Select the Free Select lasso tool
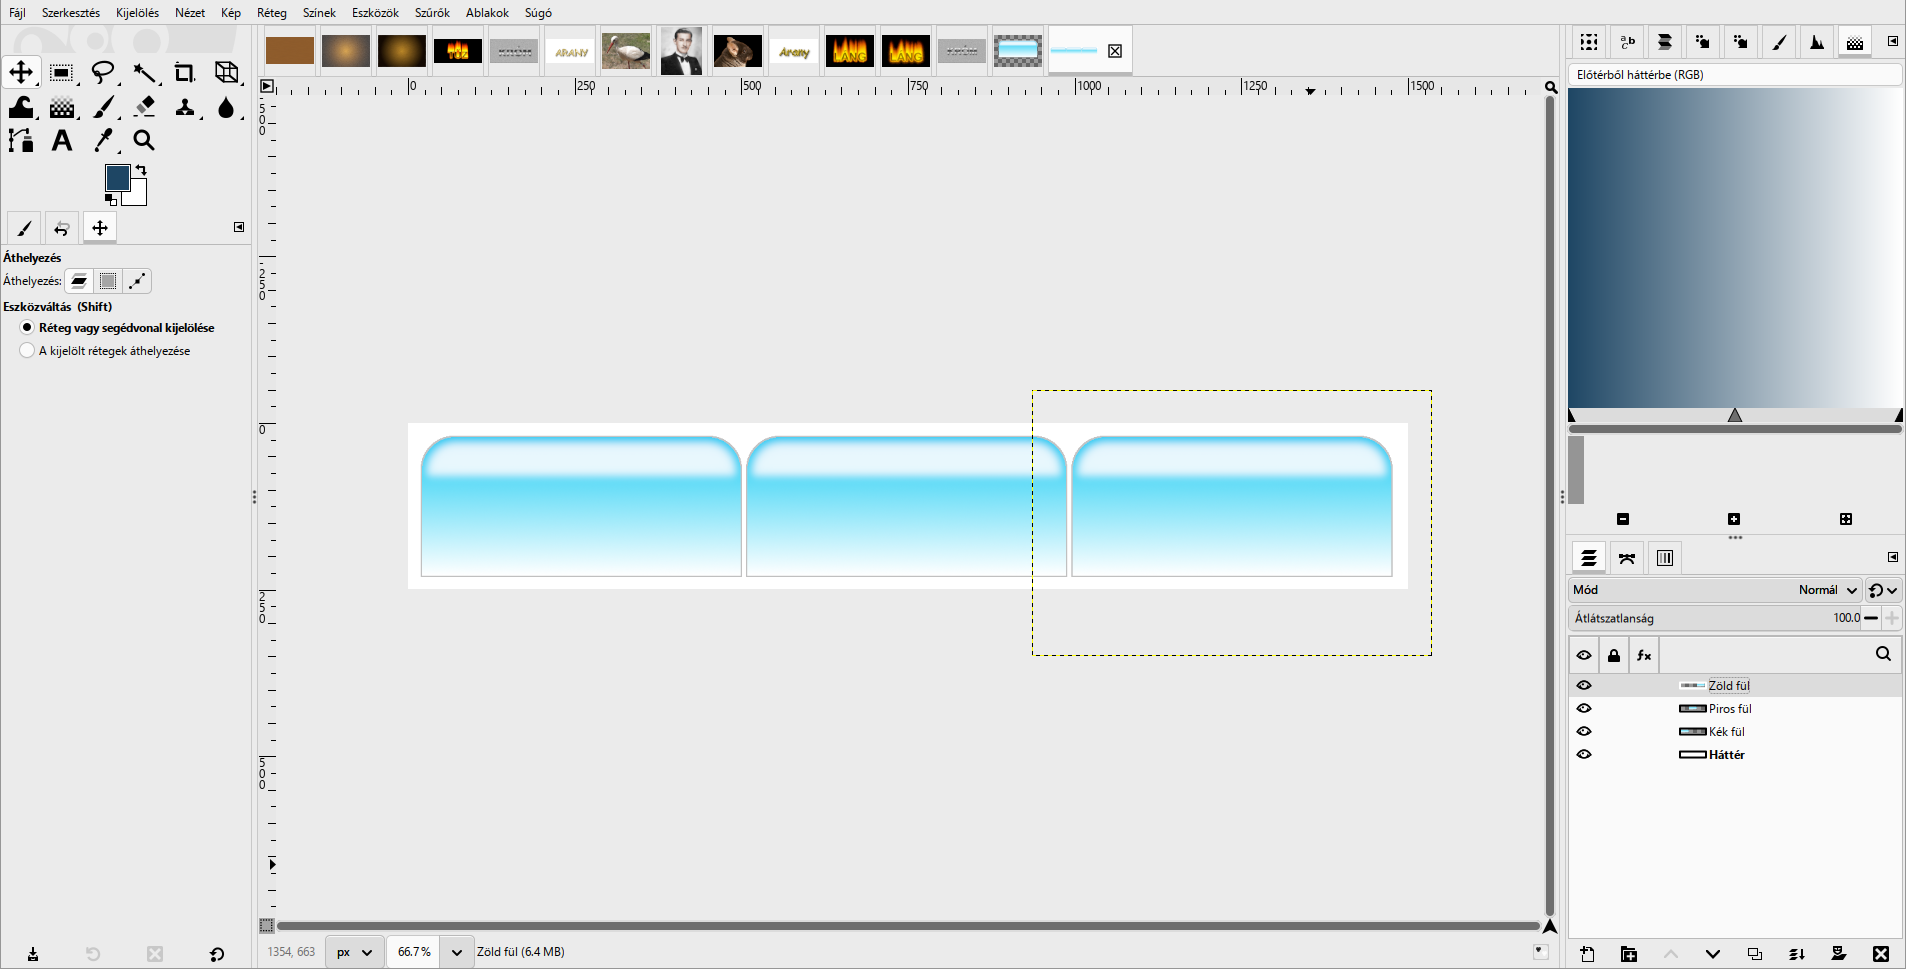Image resolution: width=1906 pixels, height=969 pixels. pyautogui.click(x=103, y=72)
